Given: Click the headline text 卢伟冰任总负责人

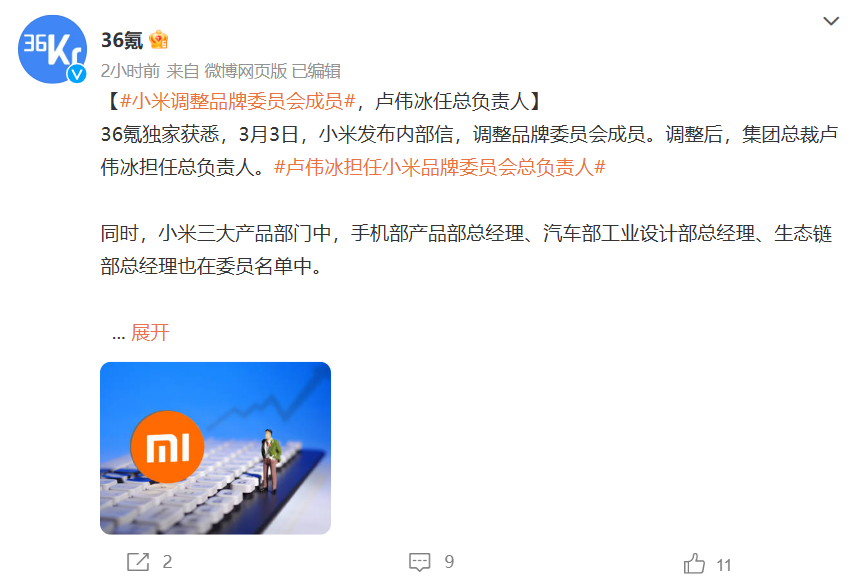Looking at the screenshot, I should [x=452, y=101].
